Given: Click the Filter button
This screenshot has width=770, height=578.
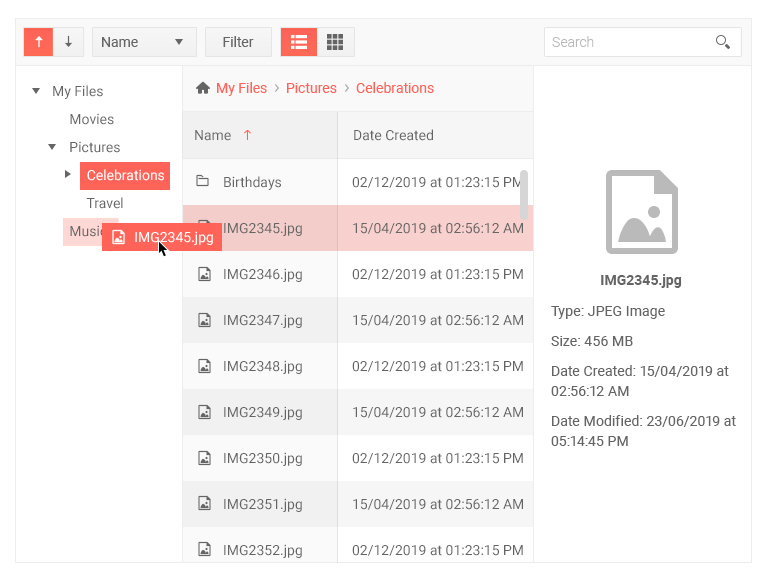Looking at the screenshot, I should (238, 42).
